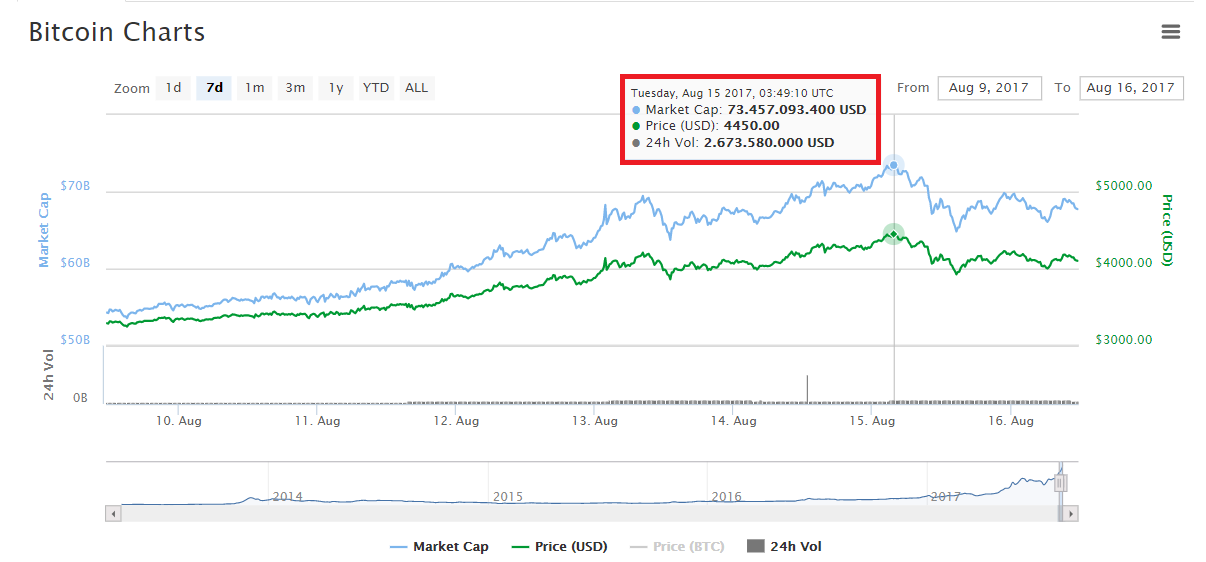Click the highlighted green price point marker
This screenshot has width=1206, height=562.
[893, 234]
